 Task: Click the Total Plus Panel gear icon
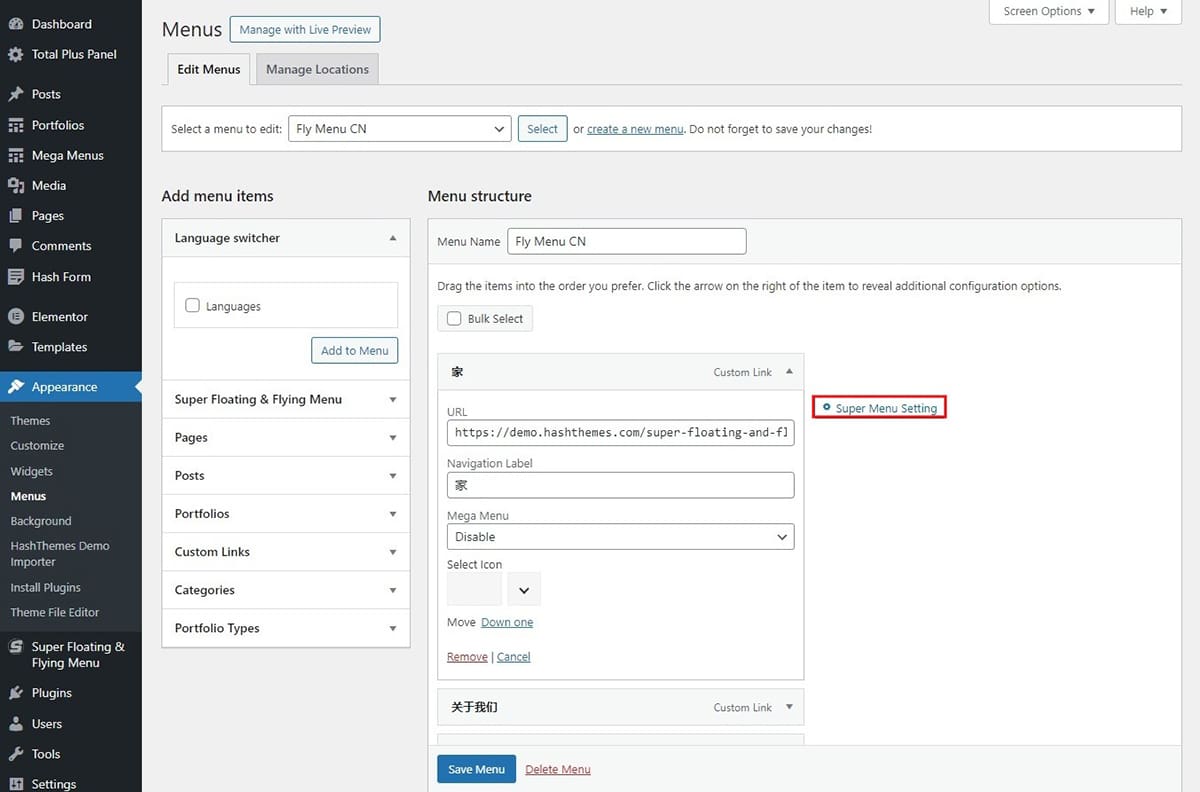(x=16, y=54)
